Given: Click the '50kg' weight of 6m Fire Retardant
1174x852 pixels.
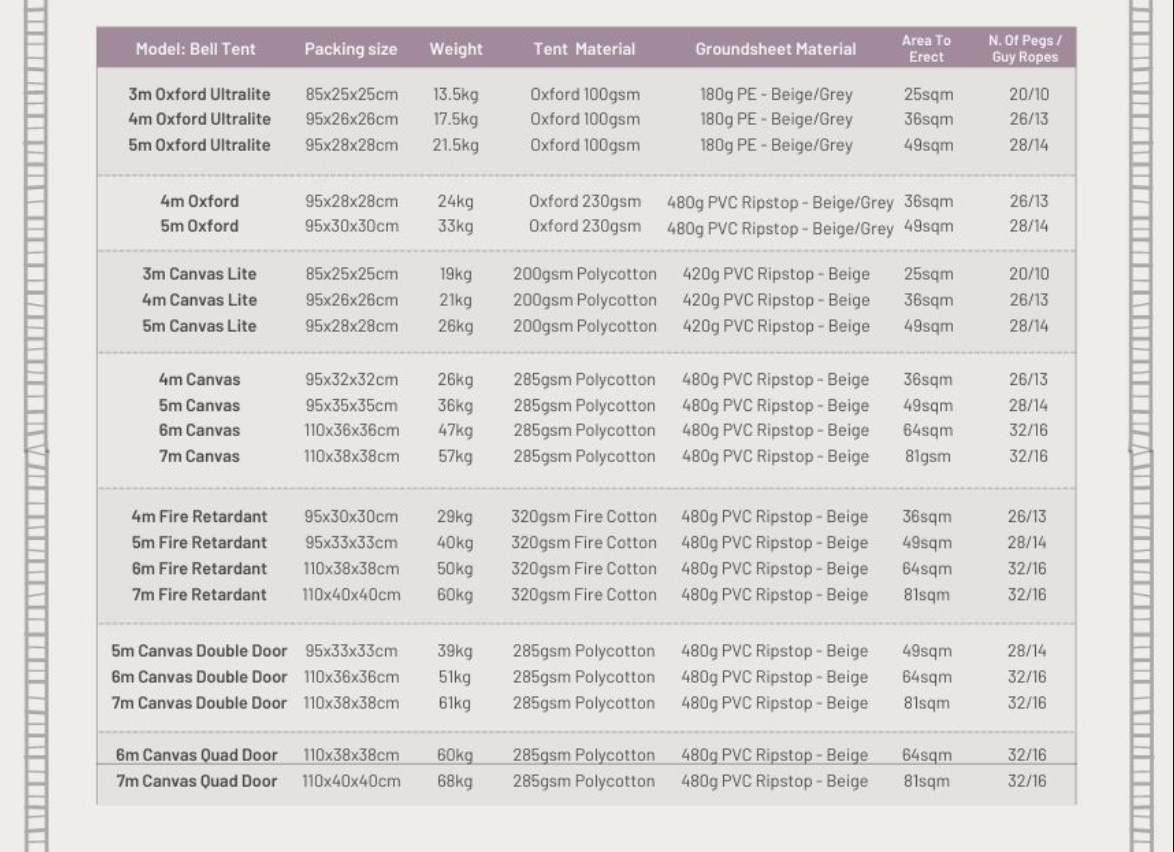Looking at the screenshot, I should (x=455, y=570).
